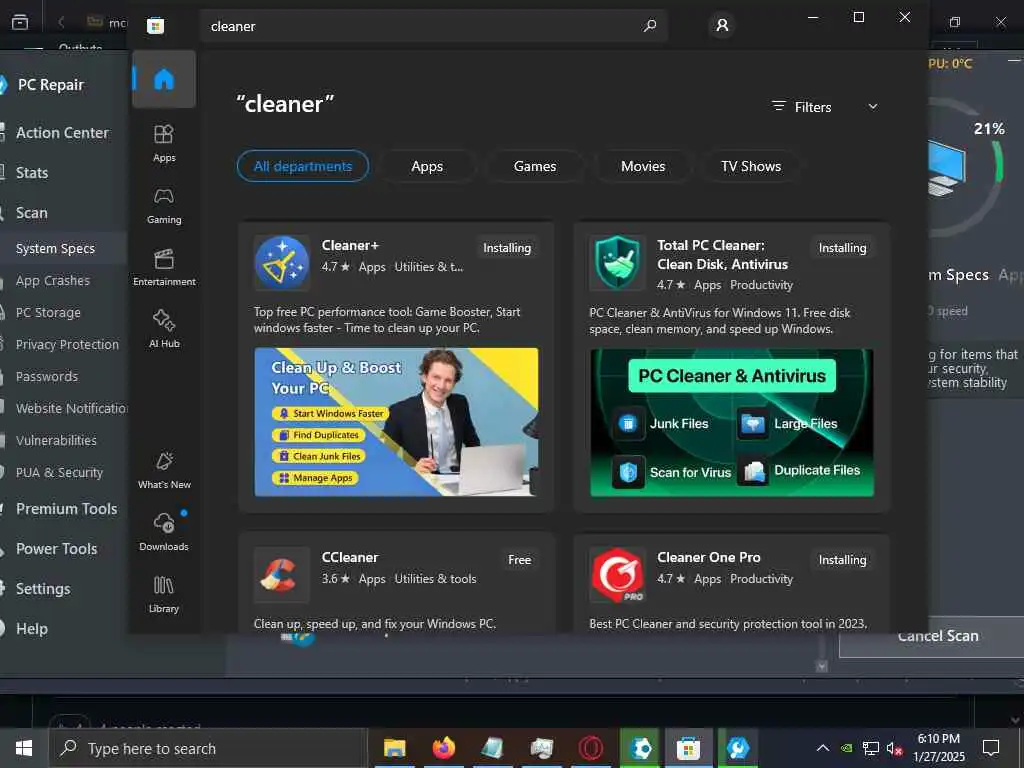The width and height of the screenshot is (1024, 768).
Task: Open Action Center in PC Repair sidebar
Action: point(62,133)
